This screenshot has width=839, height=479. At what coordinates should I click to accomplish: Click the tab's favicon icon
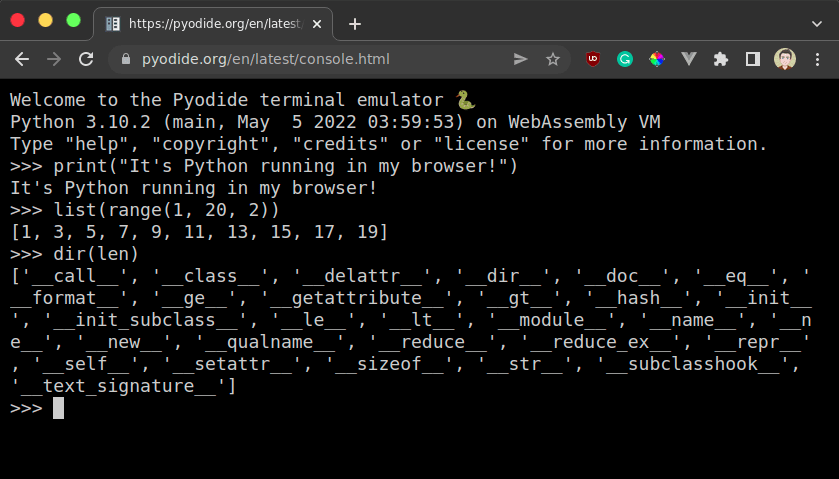pos(113,24)
